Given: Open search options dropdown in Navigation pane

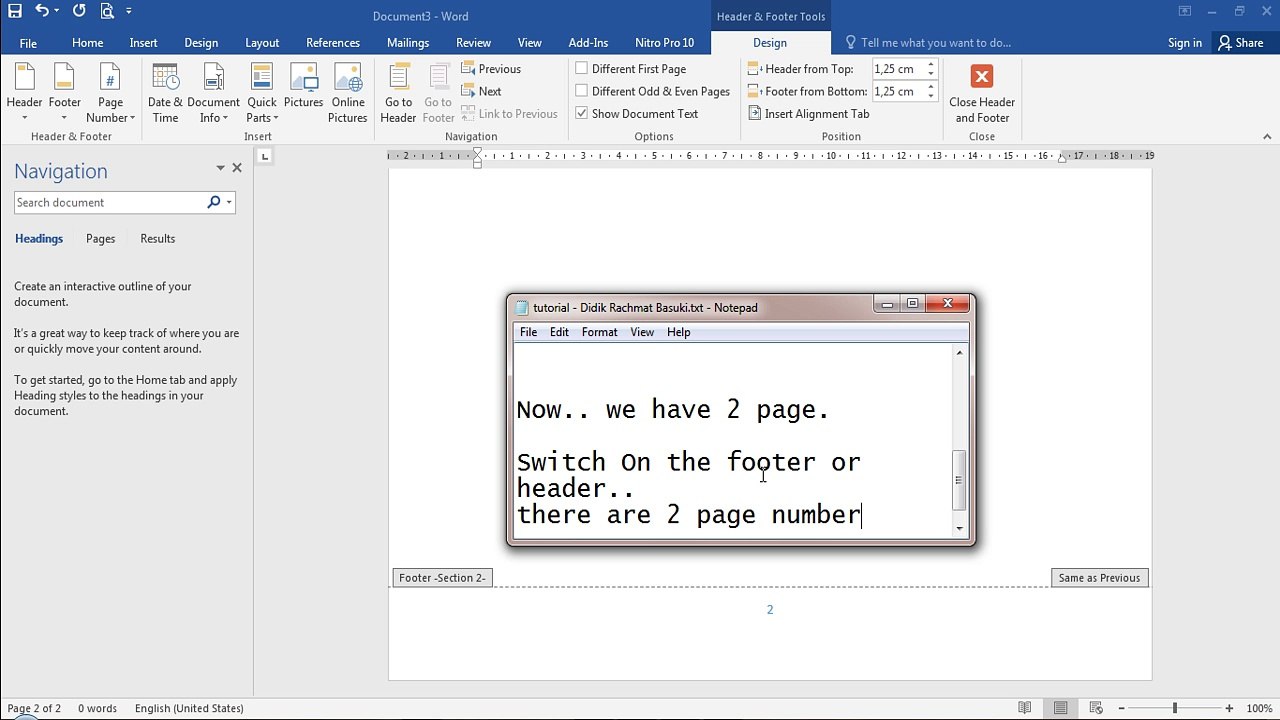Looking at the screenshot, I should (229, 202).
